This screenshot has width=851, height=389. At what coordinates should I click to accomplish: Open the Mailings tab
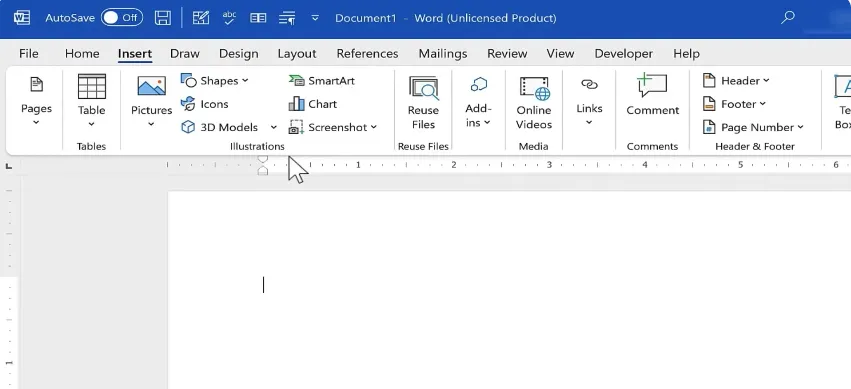tap(443, 54)
